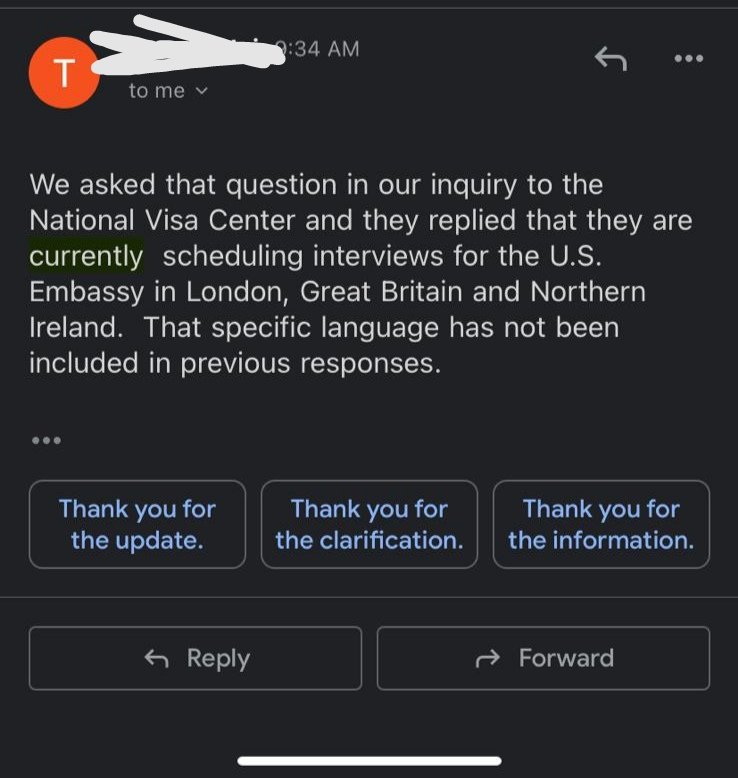Tap the "National Visa Center" text in message
This screenshot has height=778, width=738.
pyautogui.click(x=162, y=220)
